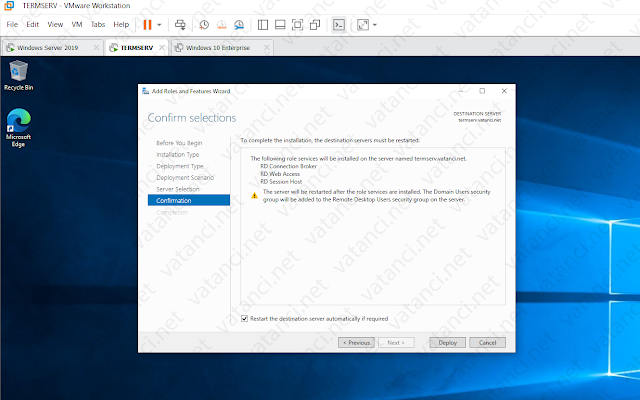Open the Help menu
This screenshot has width=640, height=400.
click(x=121, y=24)
